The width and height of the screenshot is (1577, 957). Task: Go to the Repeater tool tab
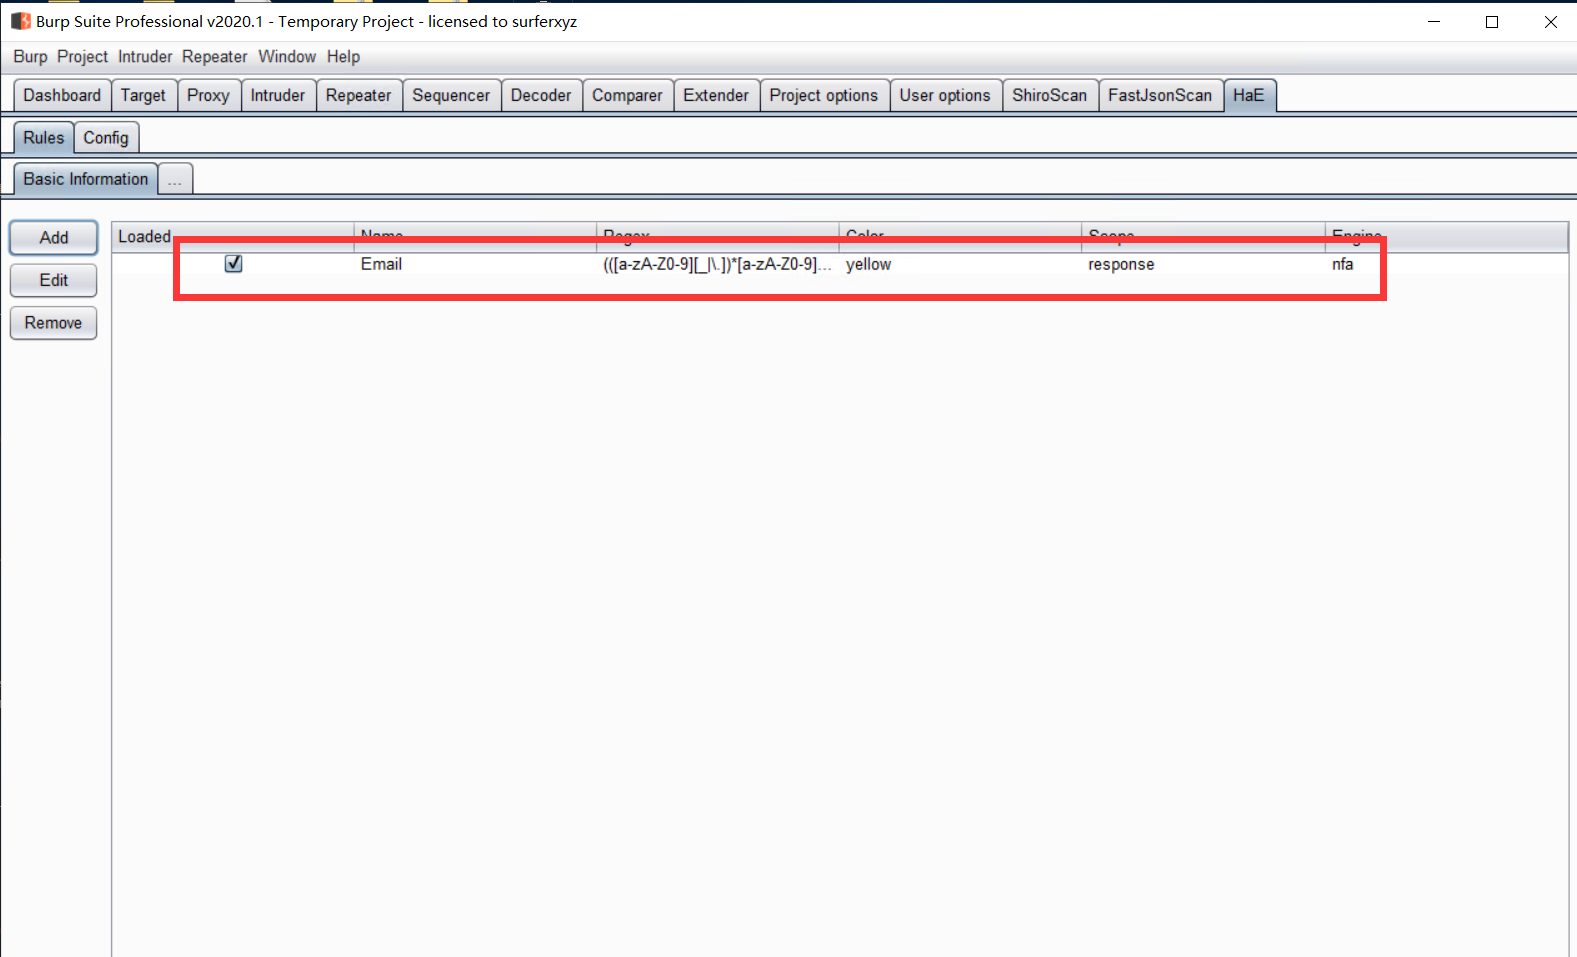359,95
